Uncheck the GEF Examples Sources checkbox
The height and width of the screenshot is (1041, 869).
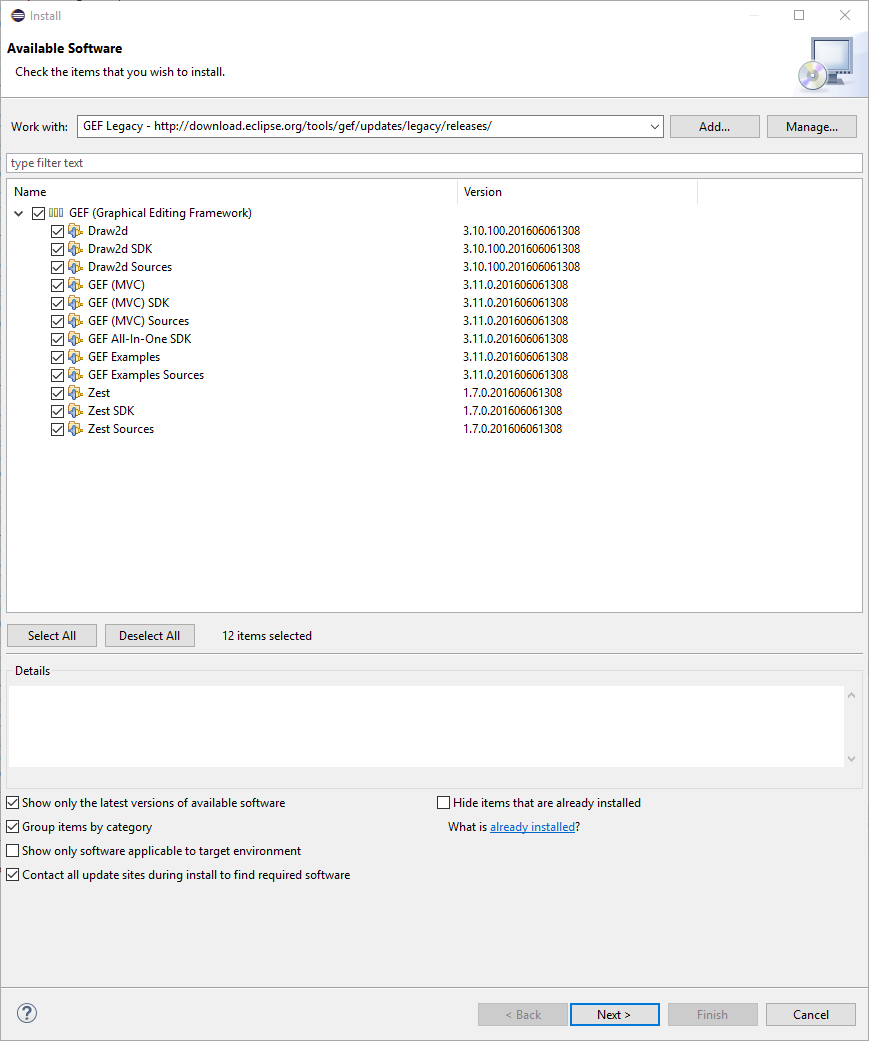pos(58,374)
